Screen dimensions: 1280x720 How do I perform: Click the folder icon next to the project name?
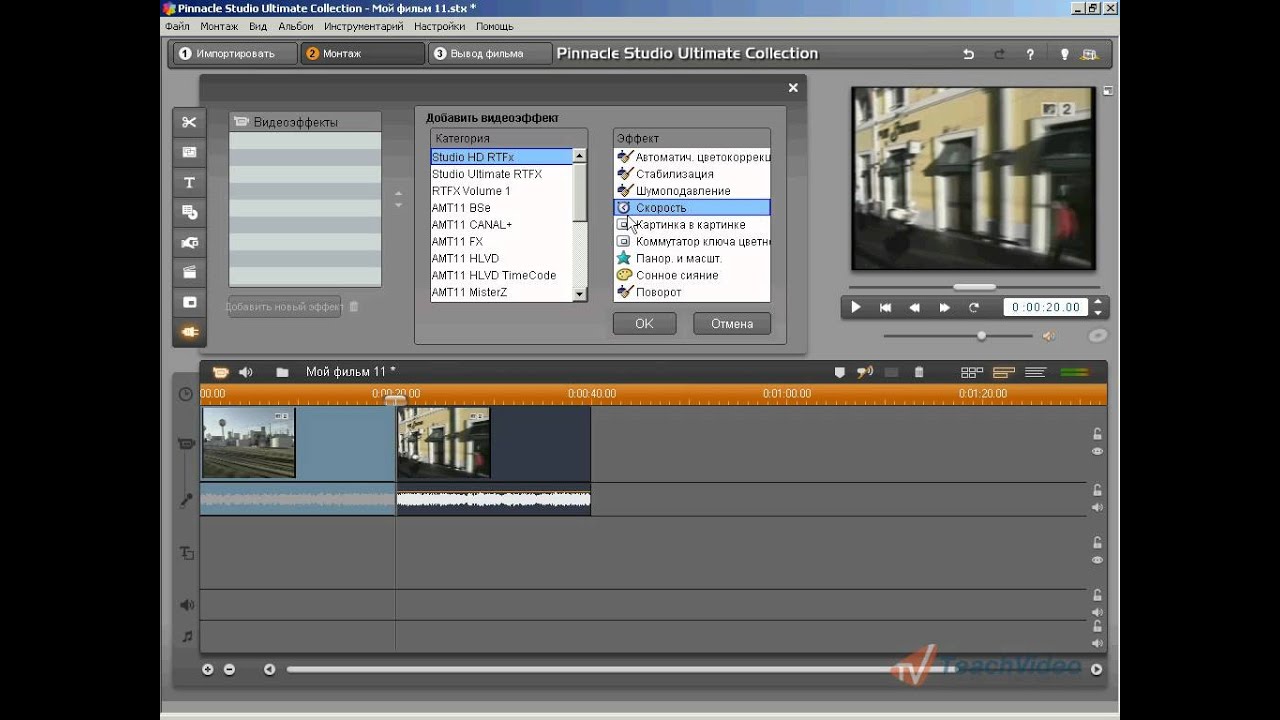(283, 372)
